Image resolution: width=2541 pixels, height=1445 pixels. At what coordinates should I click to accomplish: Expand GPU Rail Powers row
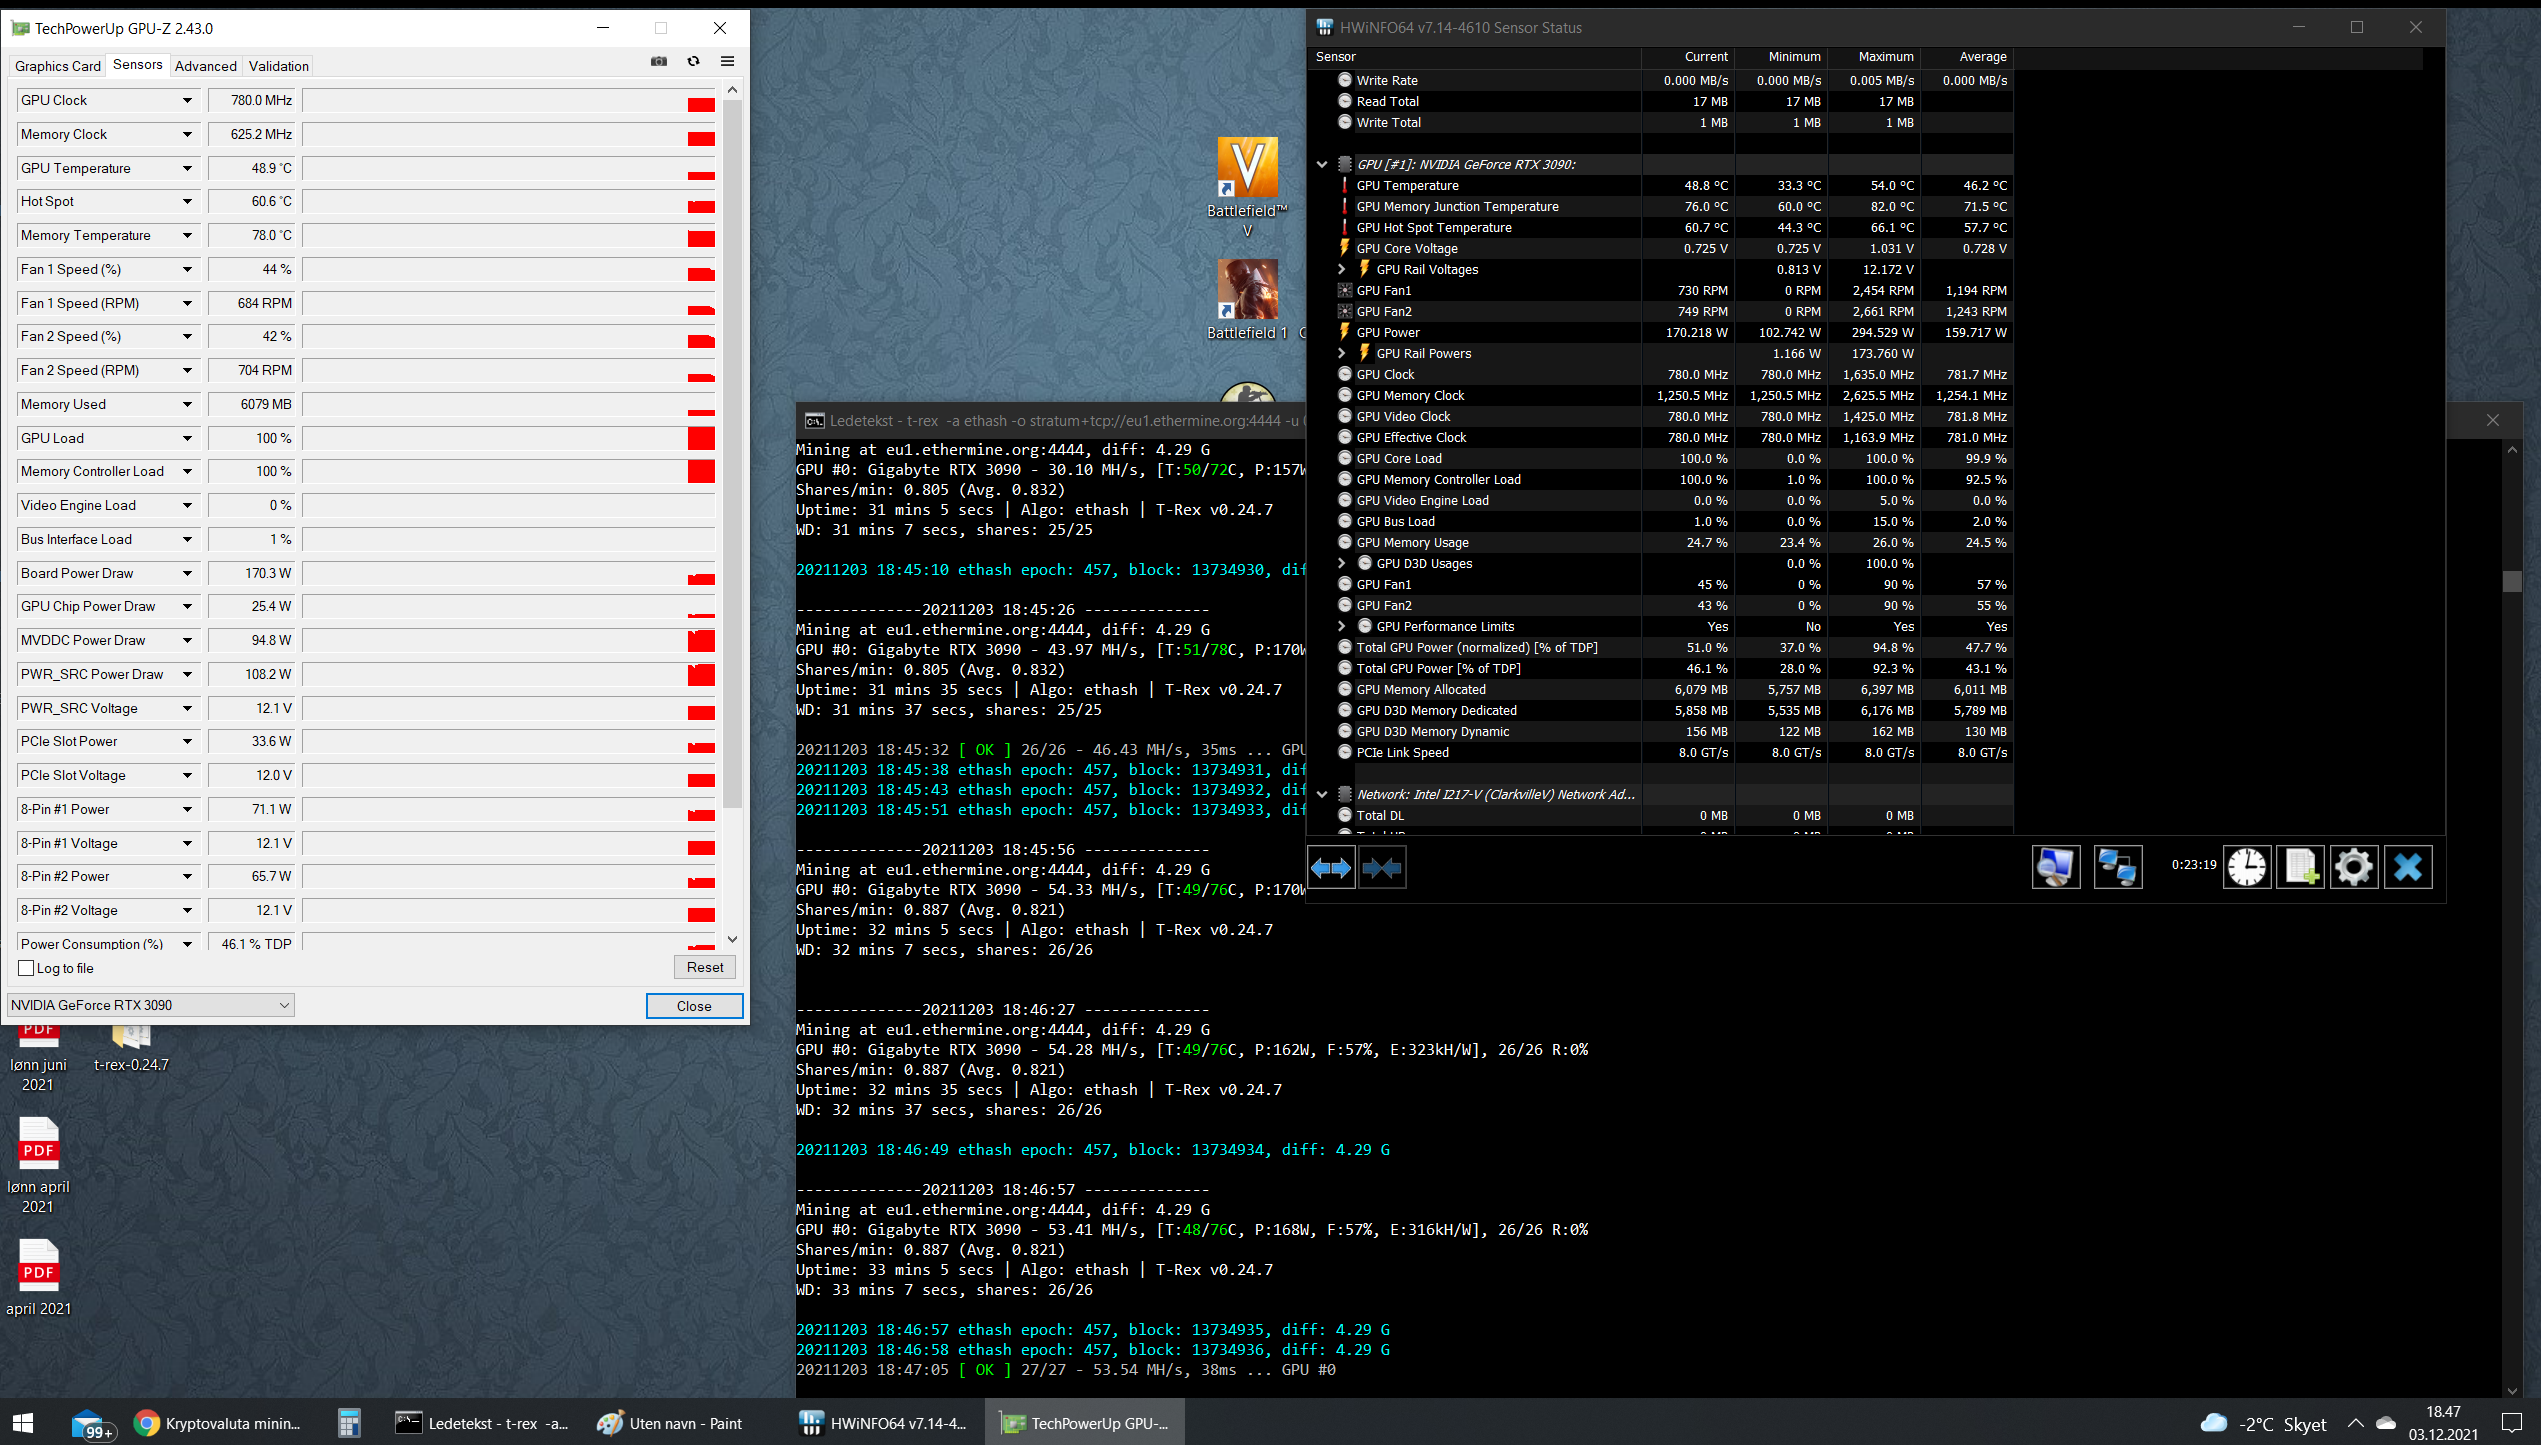pos(1342,353)
